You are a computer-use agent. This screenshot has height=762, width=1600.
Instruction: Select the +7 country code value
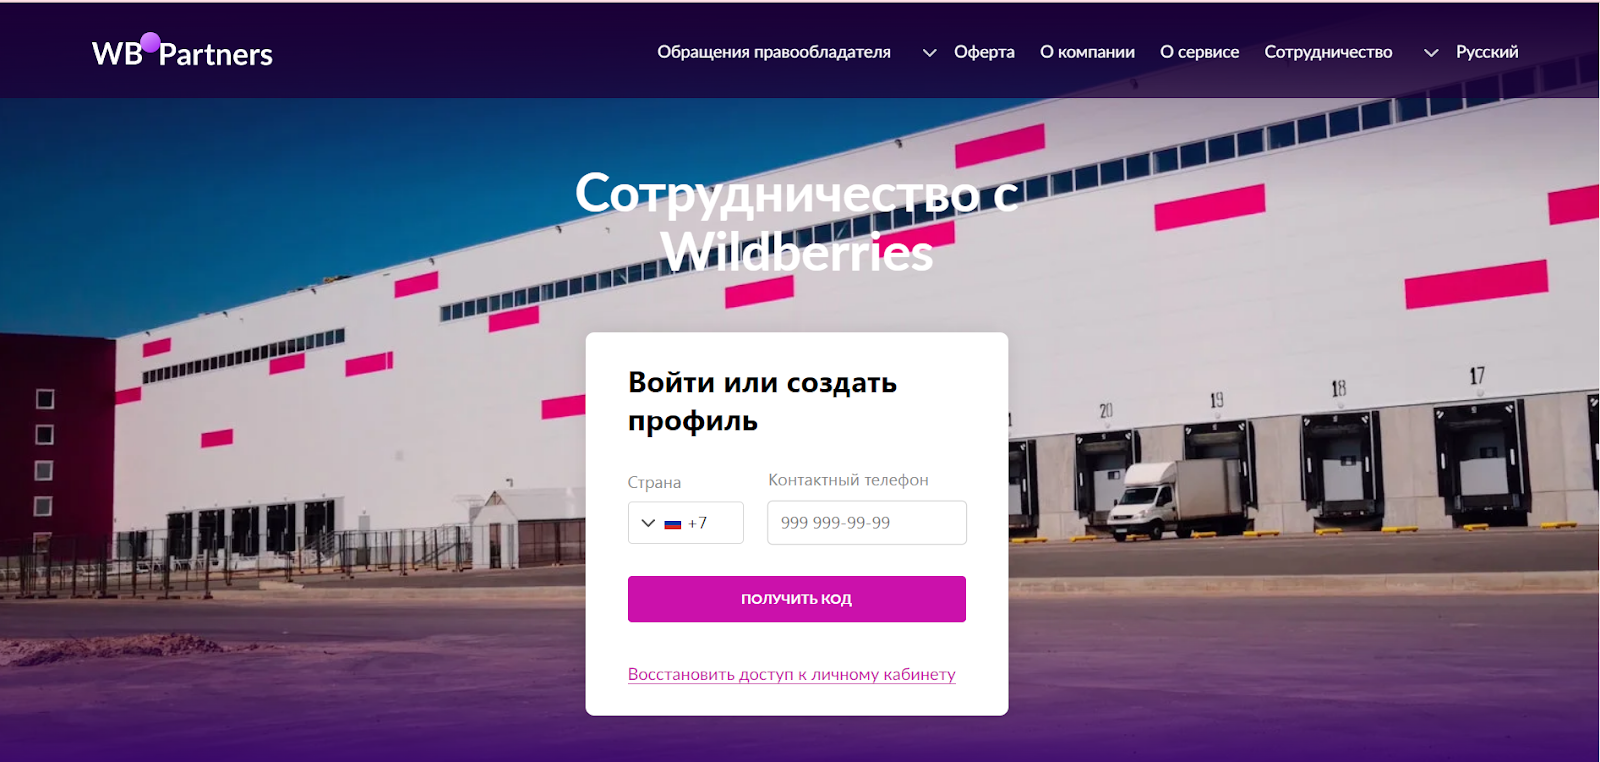pos(697,523)
